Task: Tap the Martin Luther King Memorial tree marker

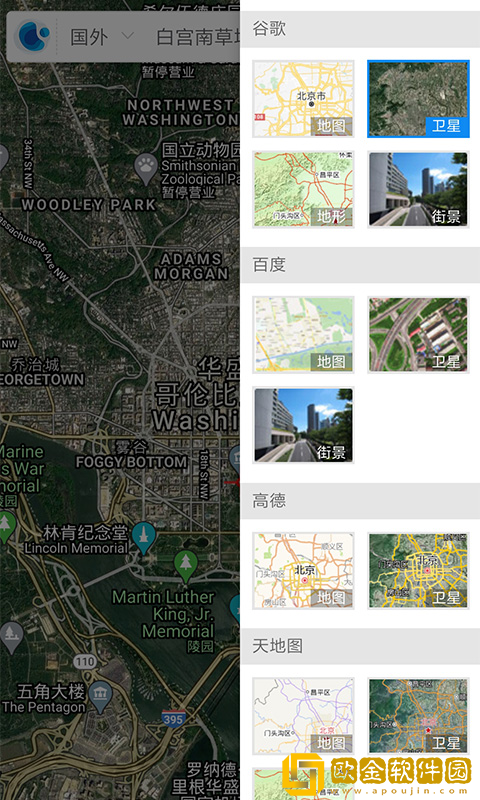Action: pyautogui.click(x=186, y=565)
